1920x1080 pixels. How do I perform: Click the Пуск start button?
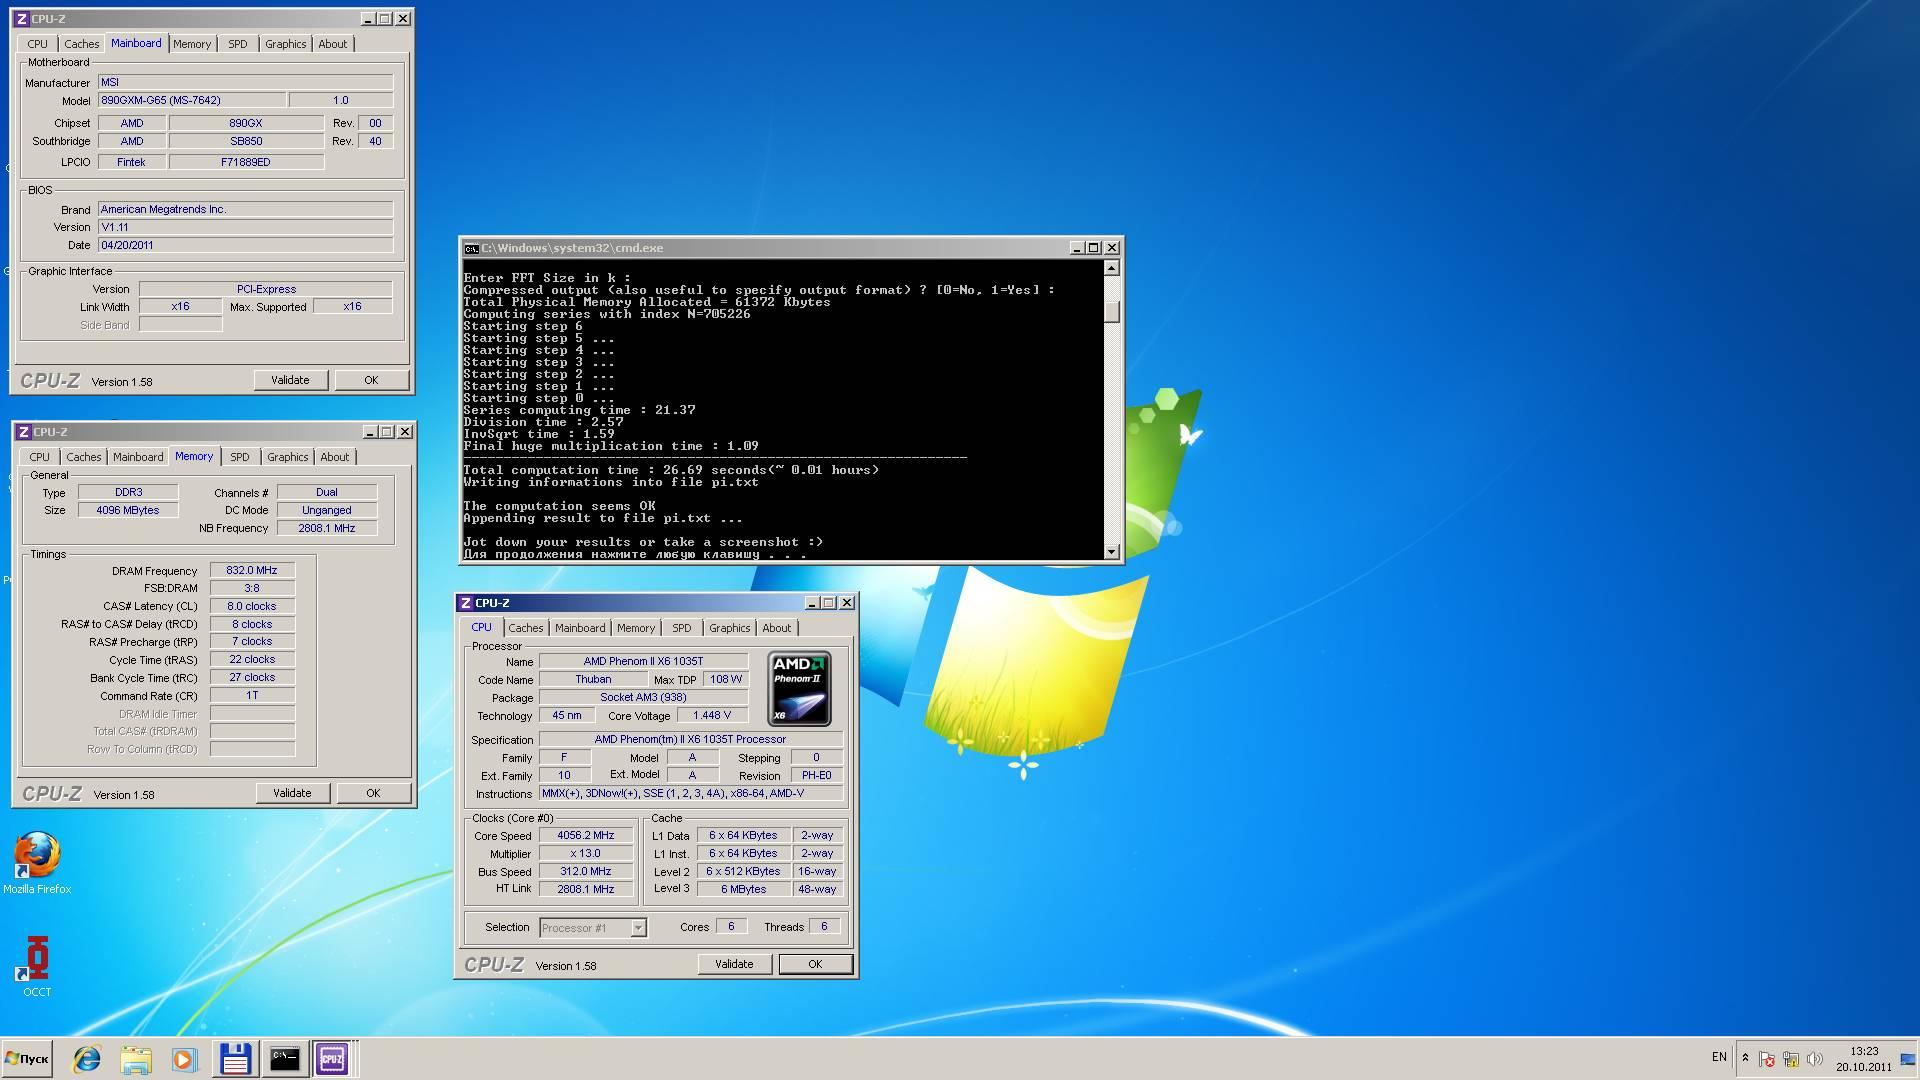pos(27,1059)
